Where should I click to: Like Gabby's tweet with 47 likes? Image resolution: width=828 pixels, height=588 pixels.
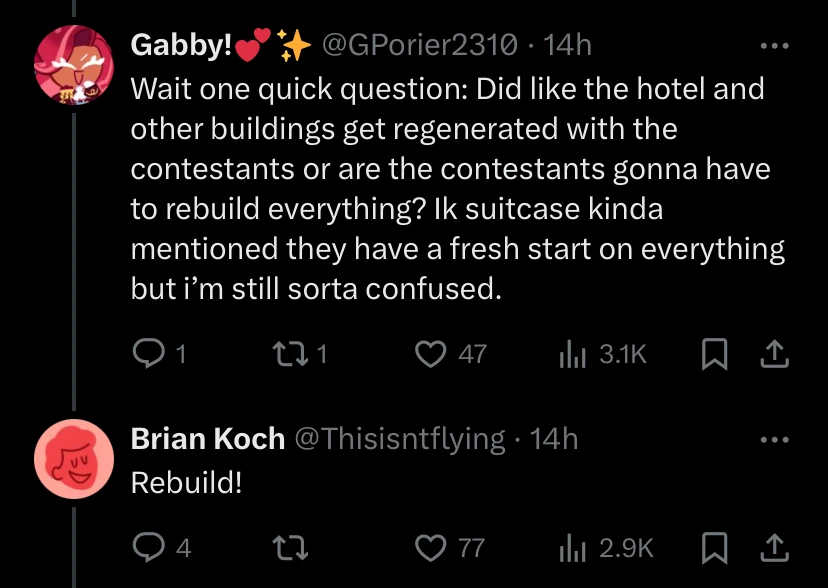(430, 353)
